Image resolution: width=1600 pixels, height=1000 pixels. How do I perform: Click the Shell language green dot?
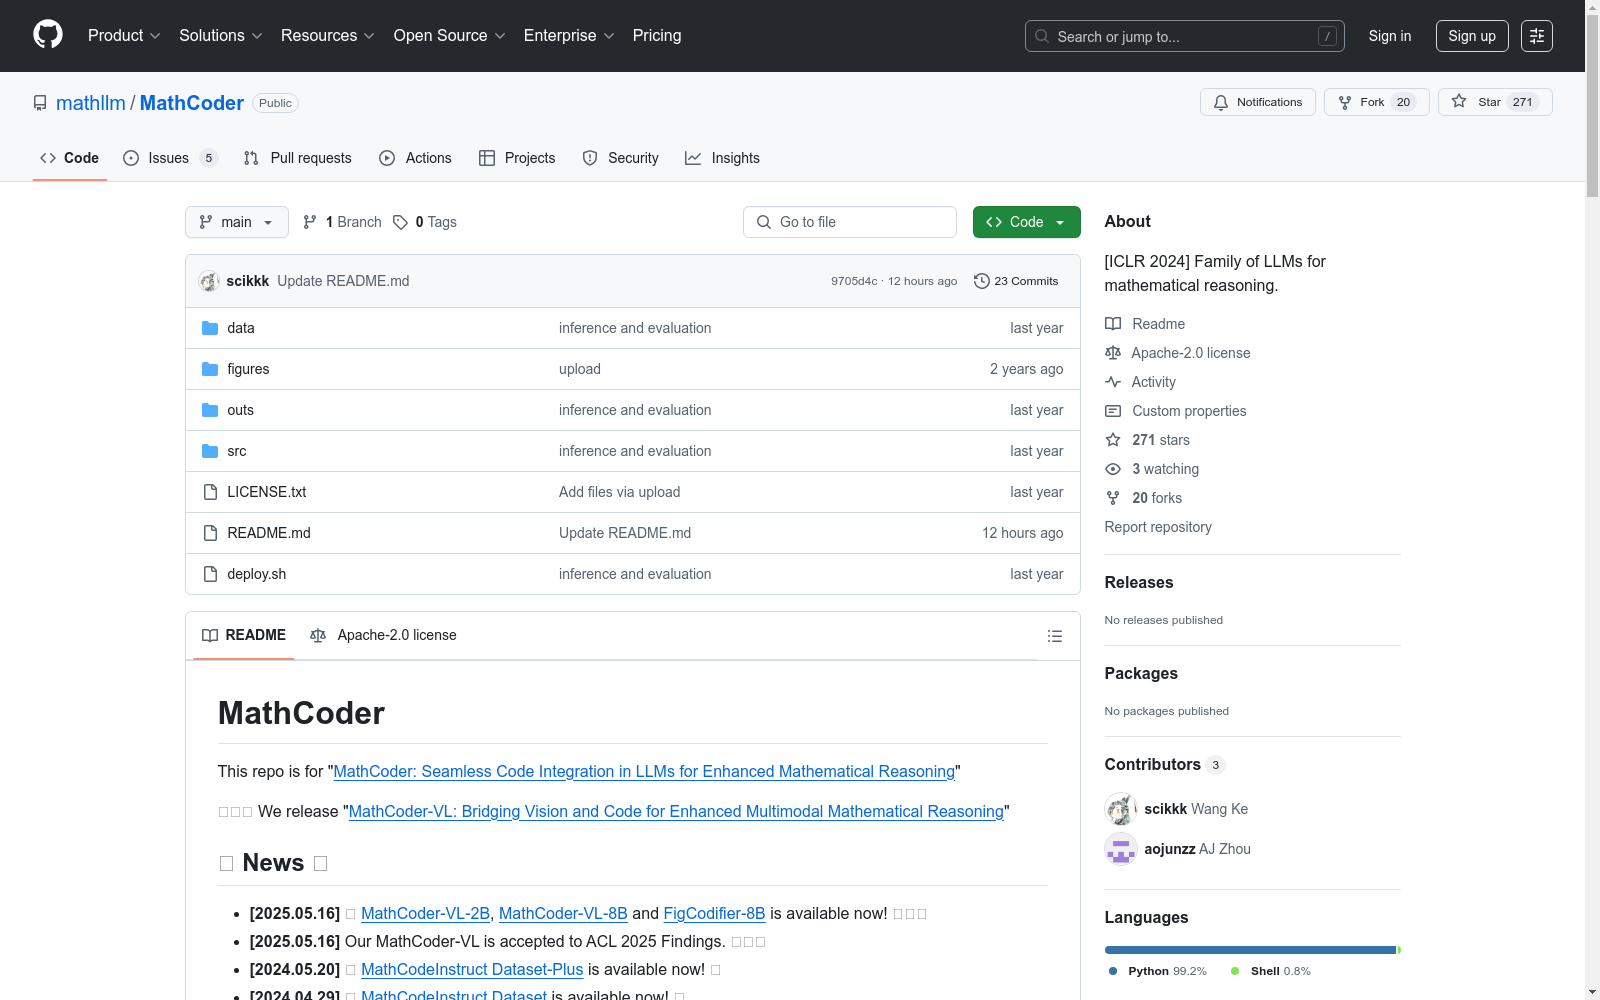coord(1235,971)
